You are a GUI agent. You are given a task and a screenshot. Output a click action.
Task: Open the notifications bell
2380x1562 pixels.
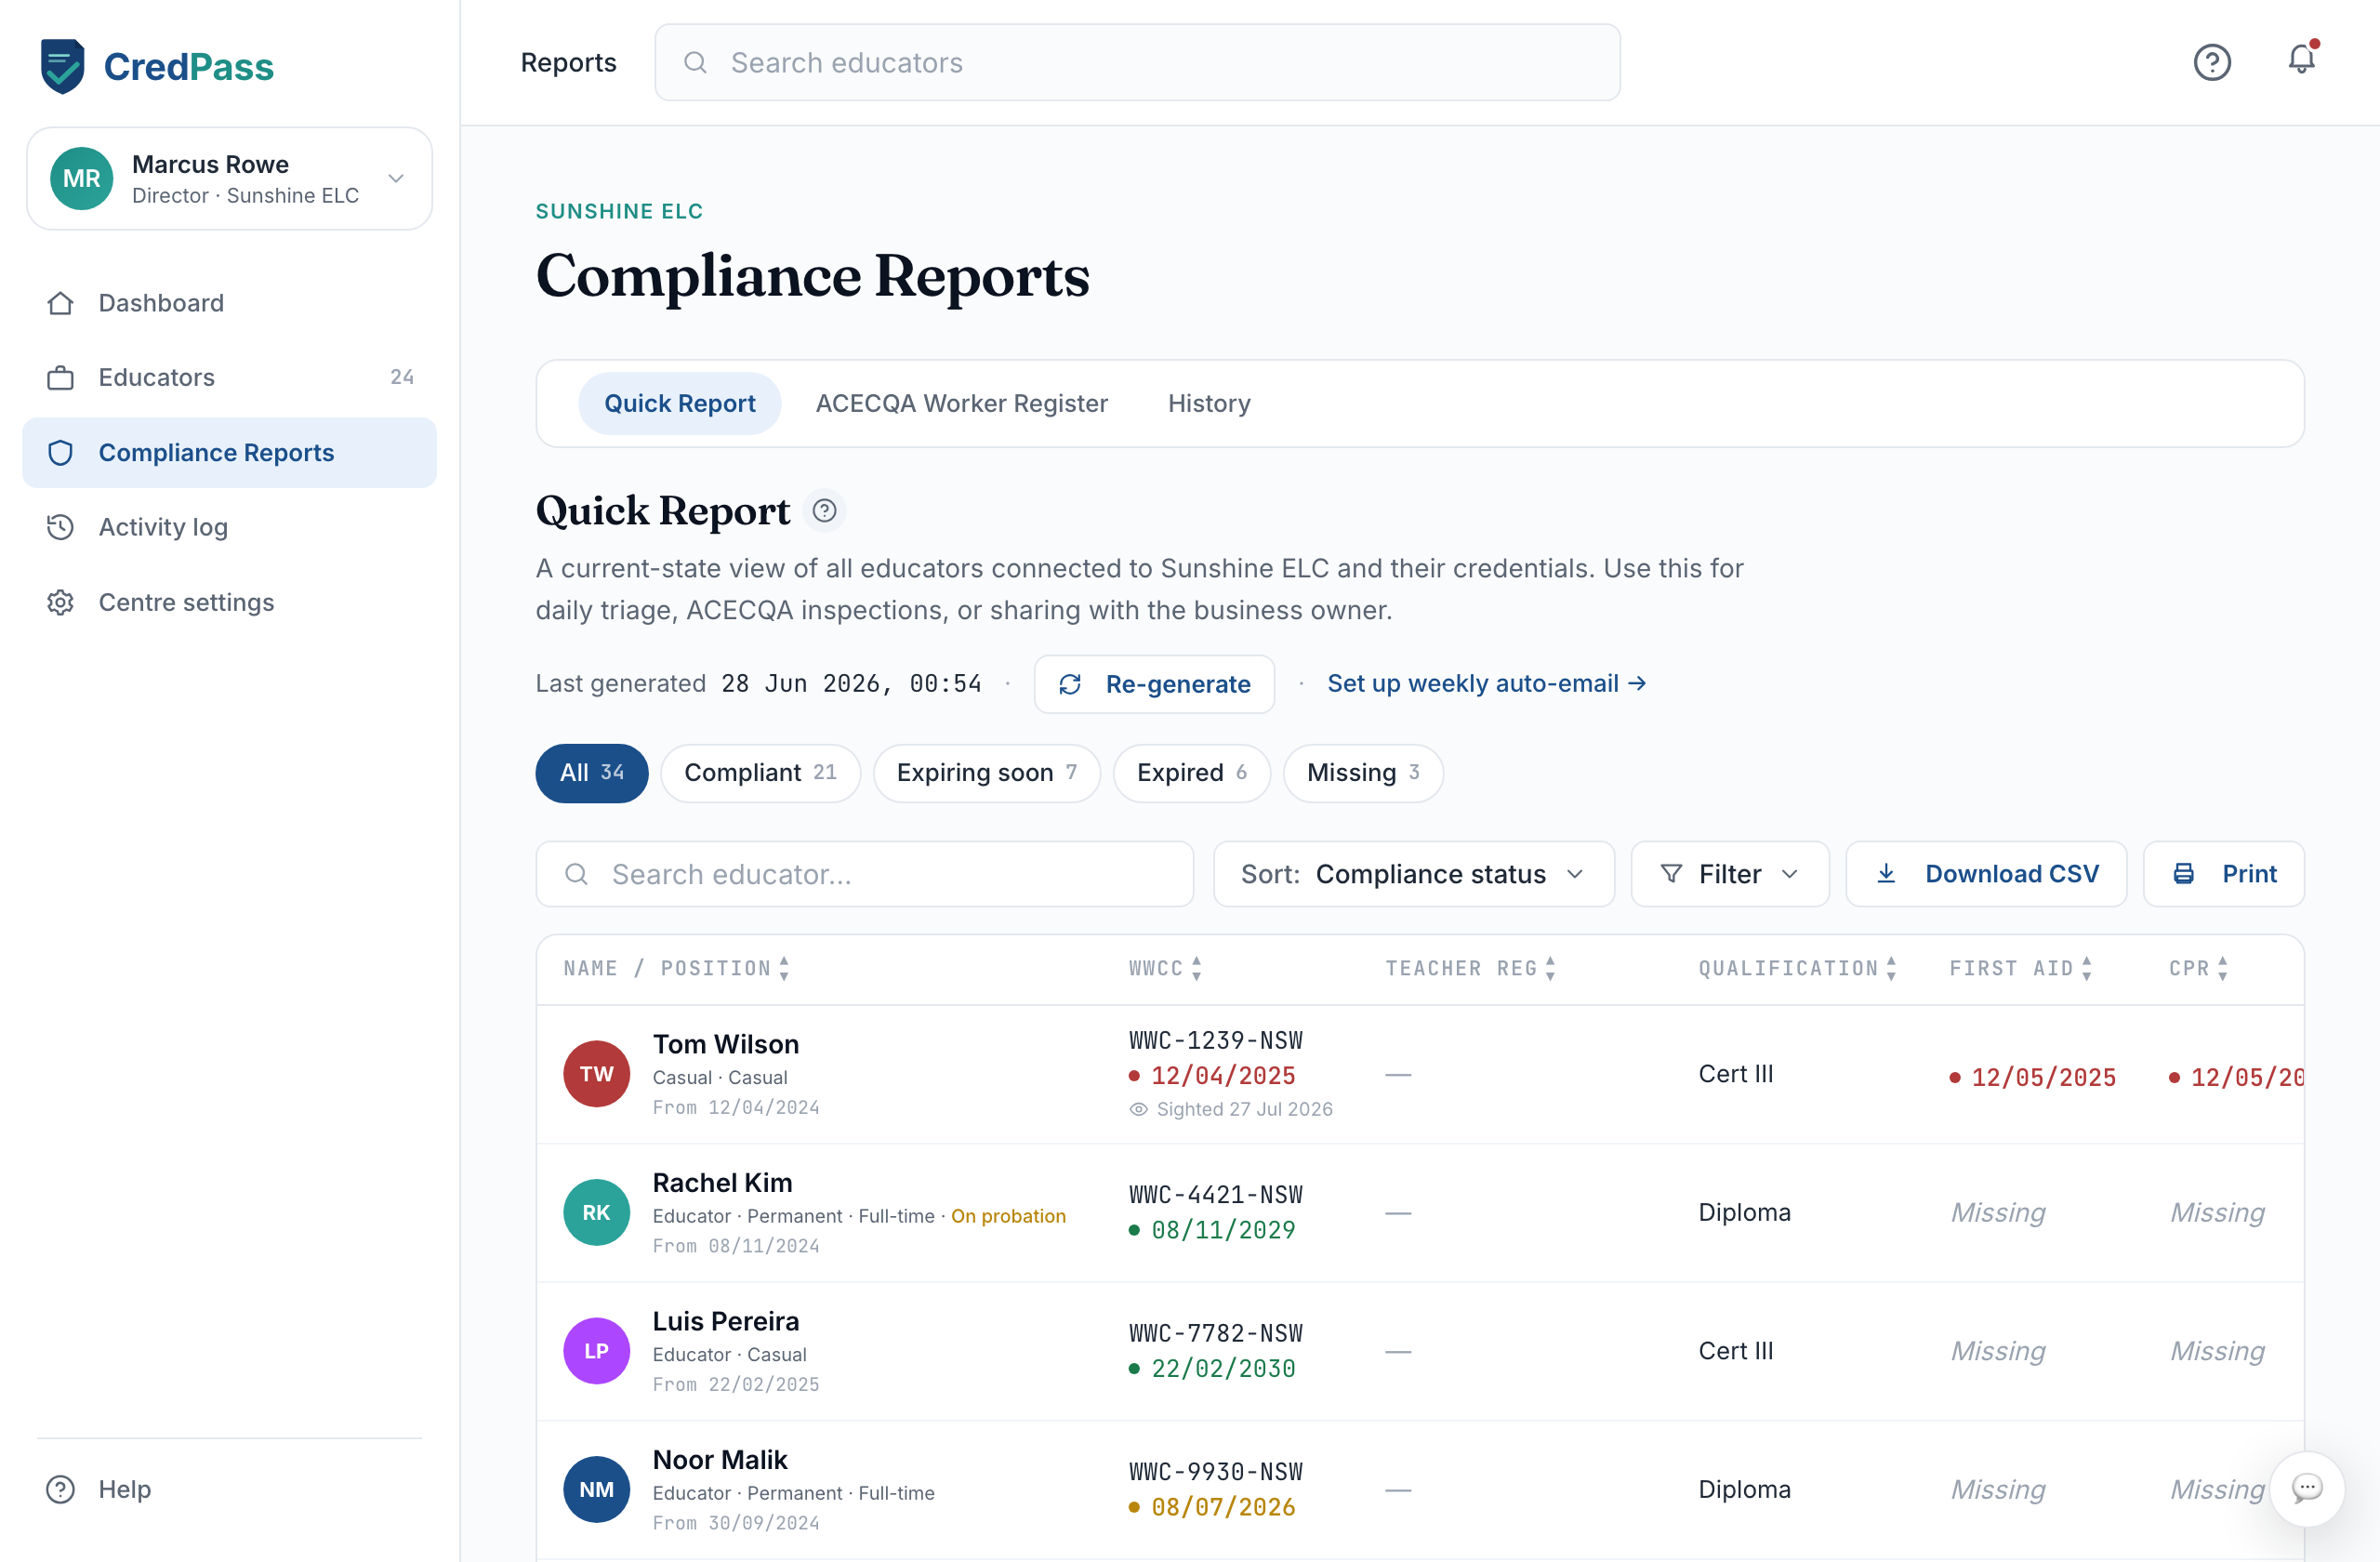tap(2302, 60)
